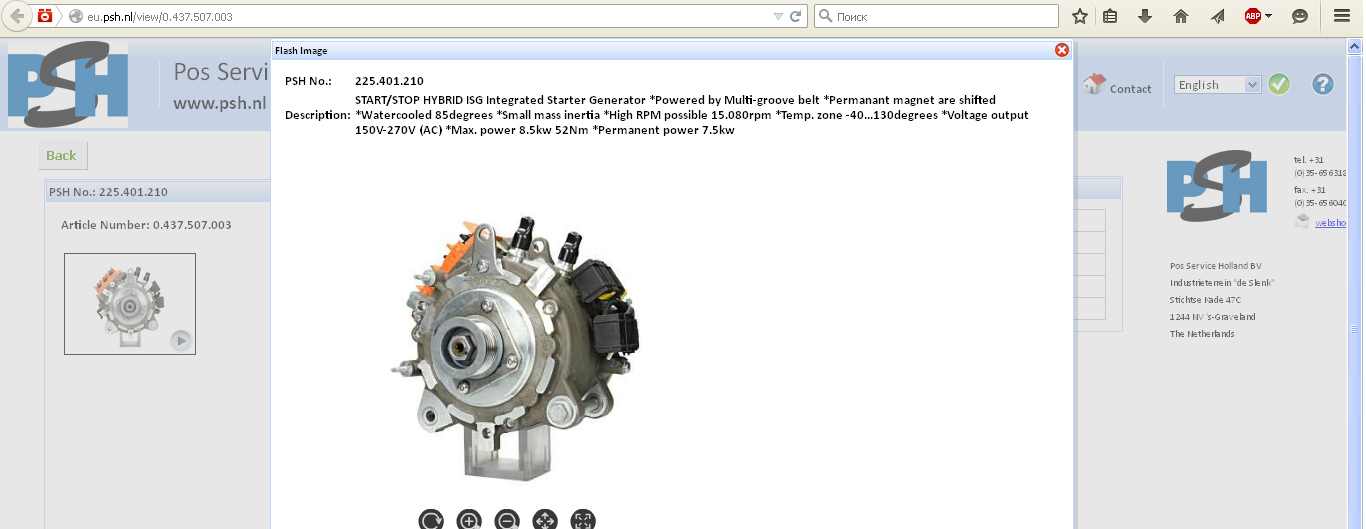The width and height of the screenshot is (1366, 529).
Task: Click the rotate image icon in viewer
Action: (x=431, y=520)
